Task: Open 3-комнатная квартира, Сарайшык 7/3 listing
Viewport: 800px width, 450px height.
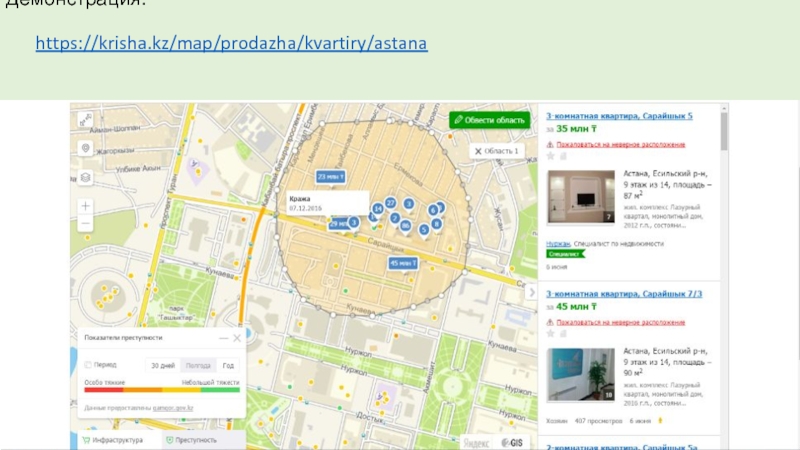Action: (x=624, y=293)
